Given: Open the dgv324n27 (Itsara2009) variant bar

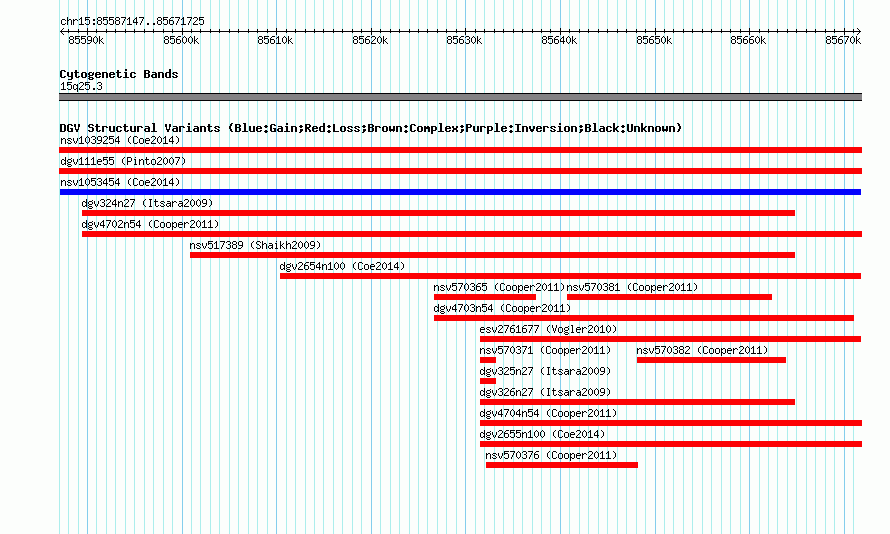Looking at the screenshot, I should pos(438,213).
